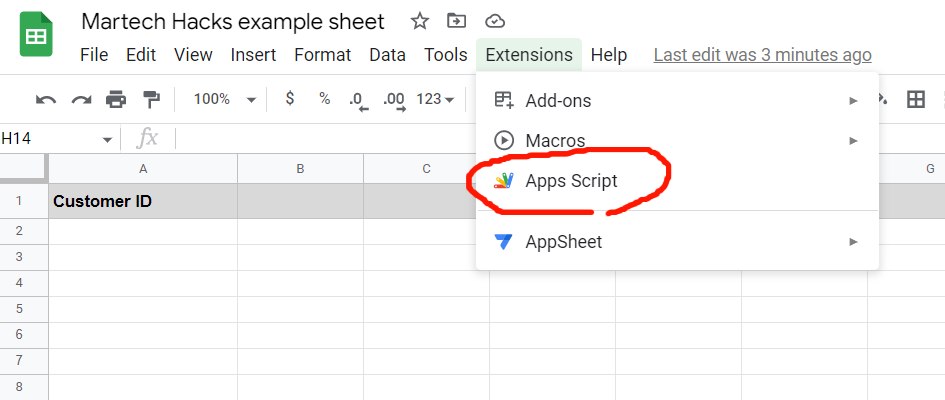Select row 1 header
This screenshot has width=945, height=400.
[24, 201]
